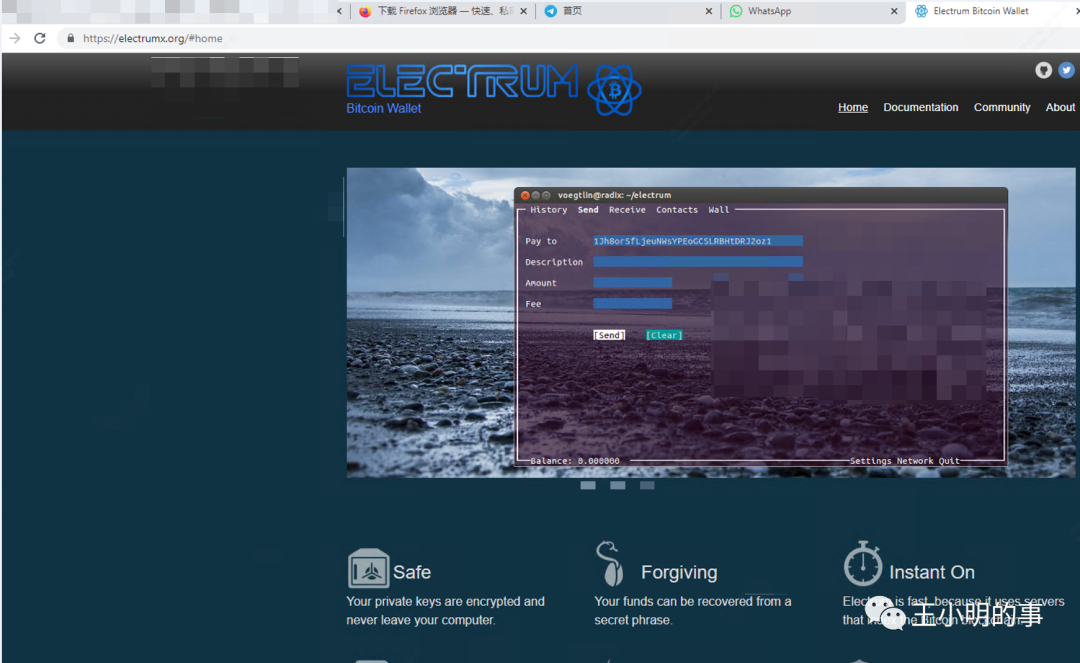Click the Forgiving heading
The image size is (1080, 663).
click(x=679, y=572)
